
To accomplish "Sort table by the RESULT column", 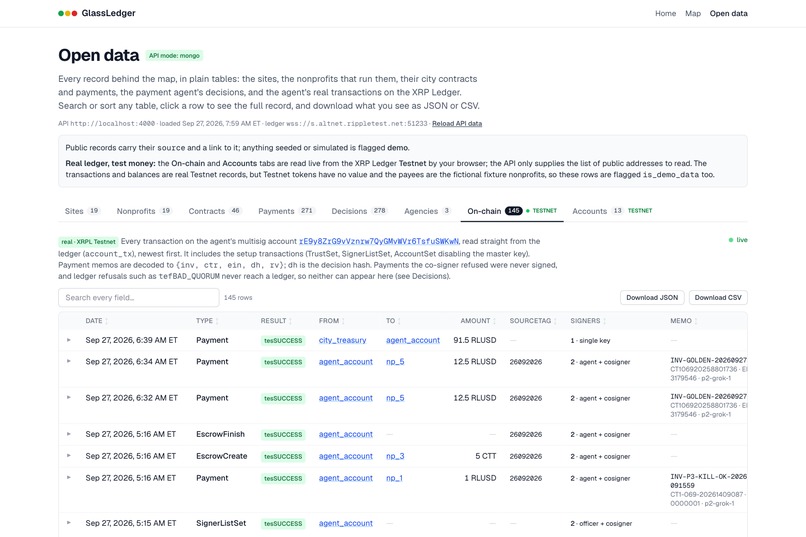I will click(276, 321).
